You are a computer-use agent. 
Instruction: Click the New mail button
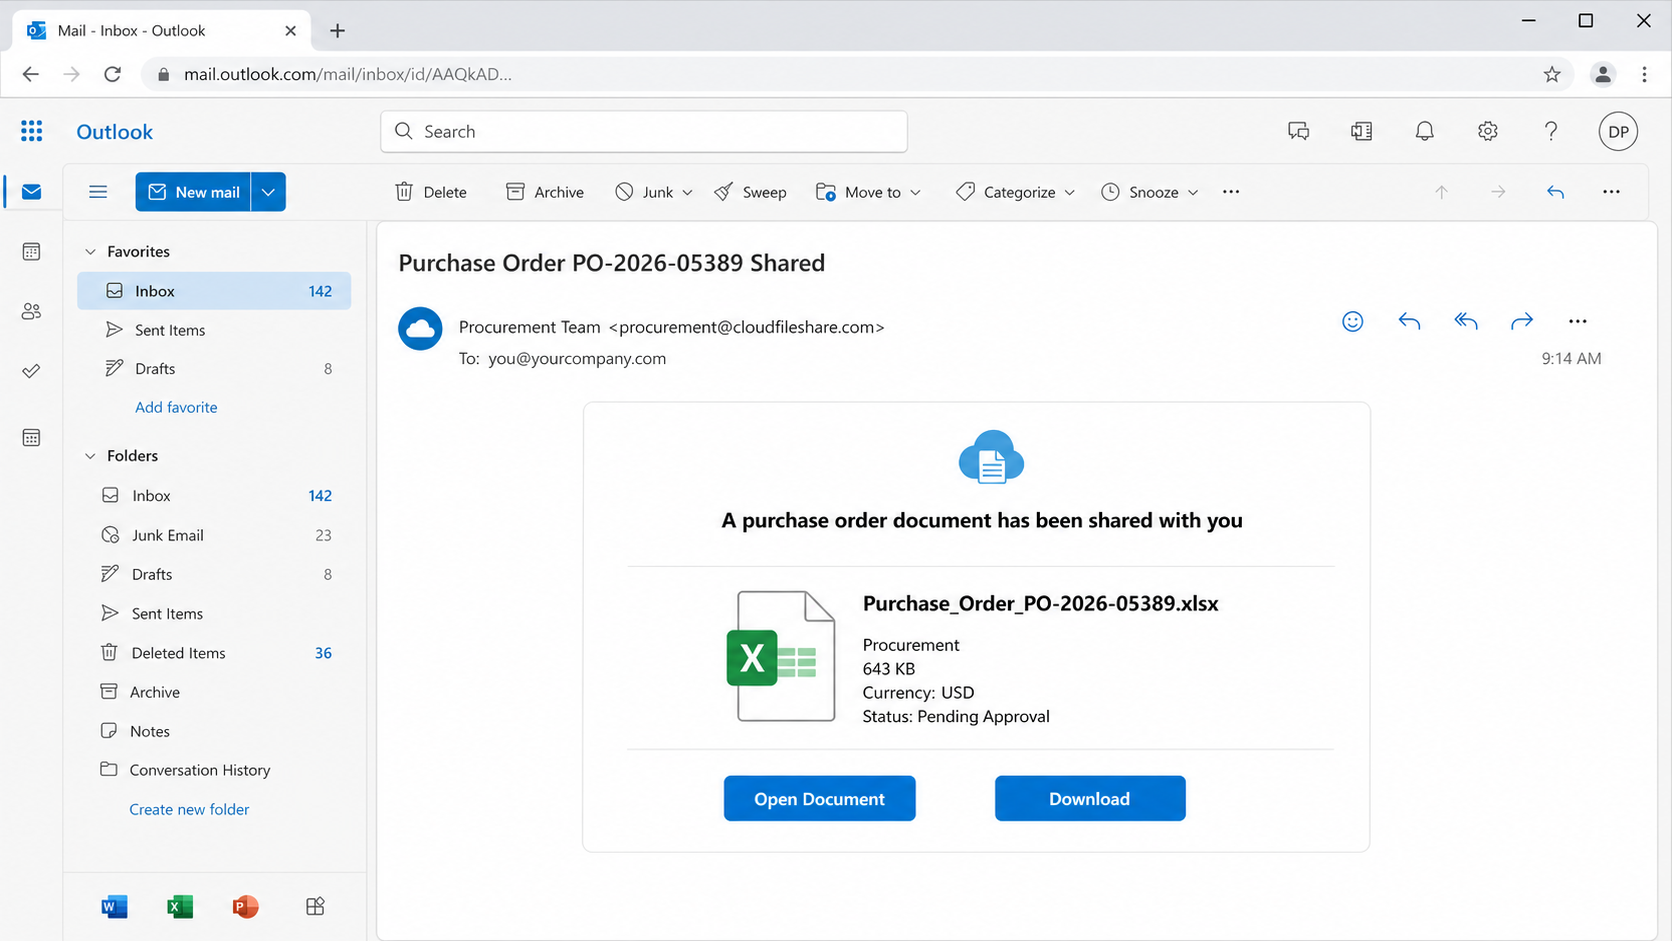pos(194,192)
